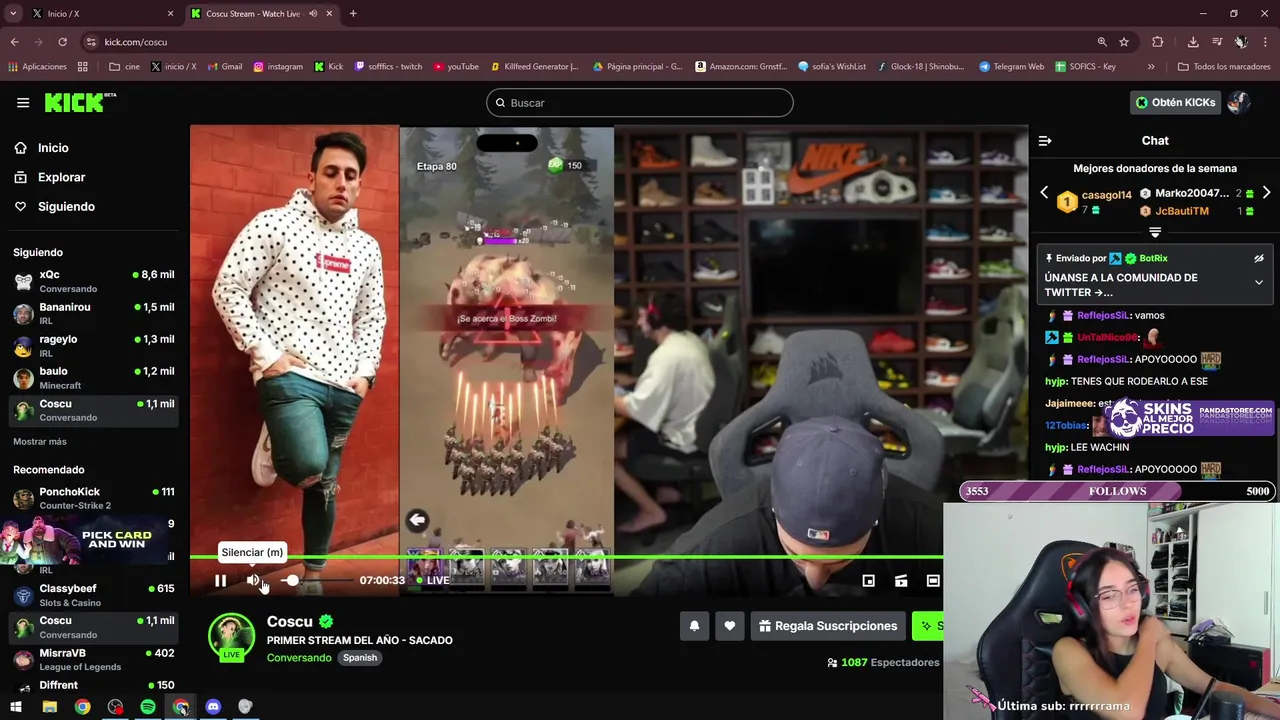Open xQc channel in sidebar
The height and width of the screenshot is (720, 1280).
click(92, 281)
